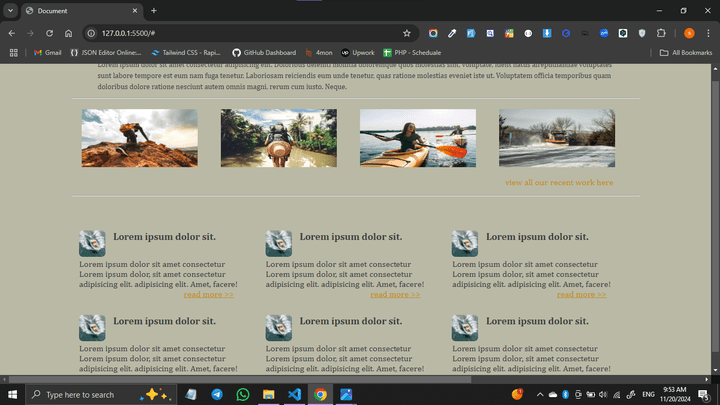
Task: Click the horizontal page scrollbar
Action: click(x=240, y=379)
